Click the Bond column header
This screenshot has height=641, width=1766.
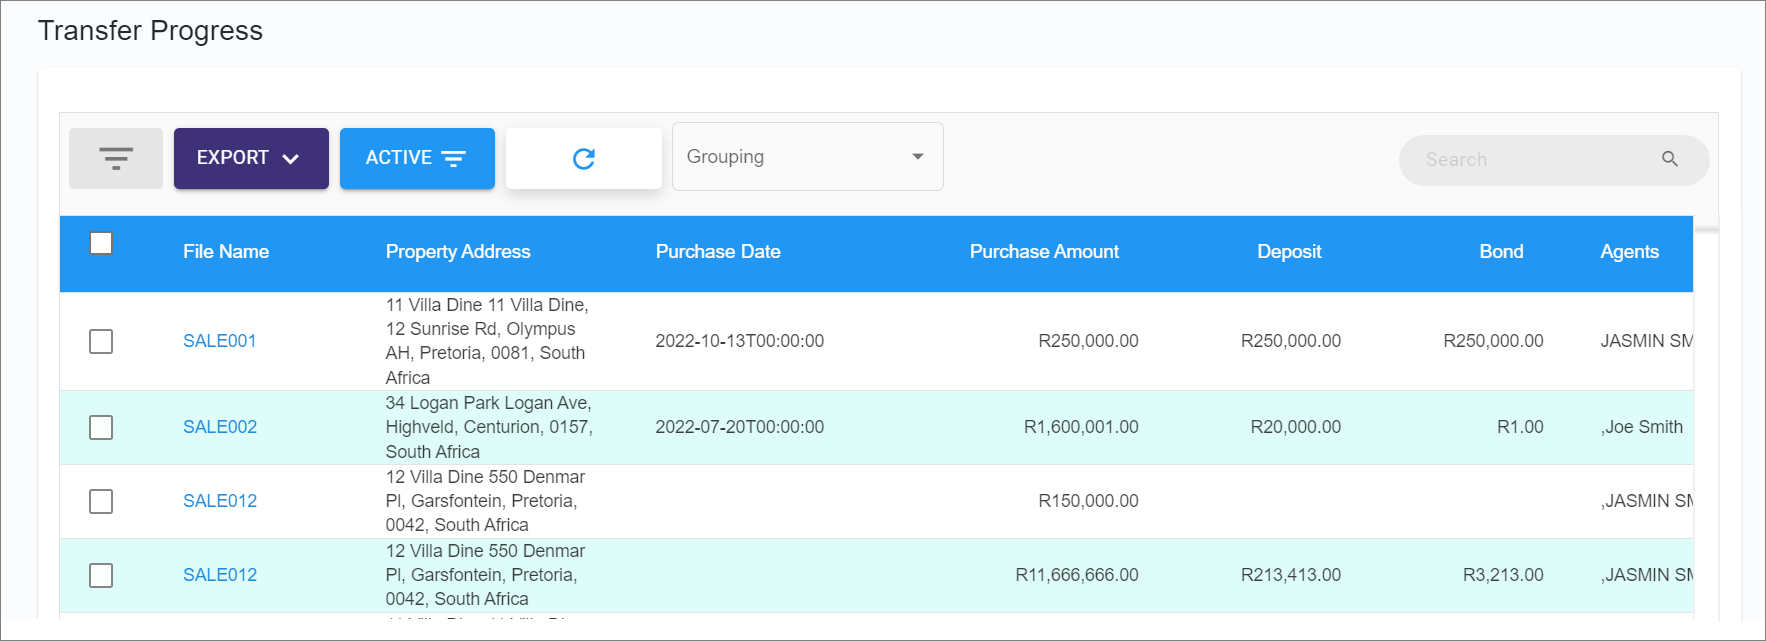pyautogui.click(x=1500, y=252)
